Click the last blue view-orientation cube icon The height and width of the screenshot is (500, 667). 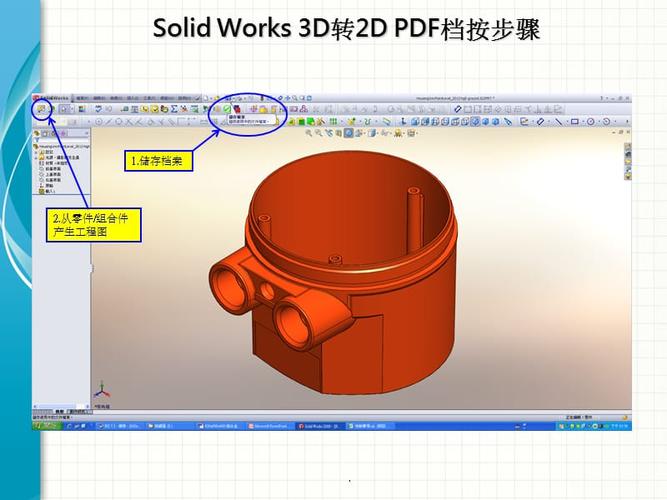[x=496, y=121]
